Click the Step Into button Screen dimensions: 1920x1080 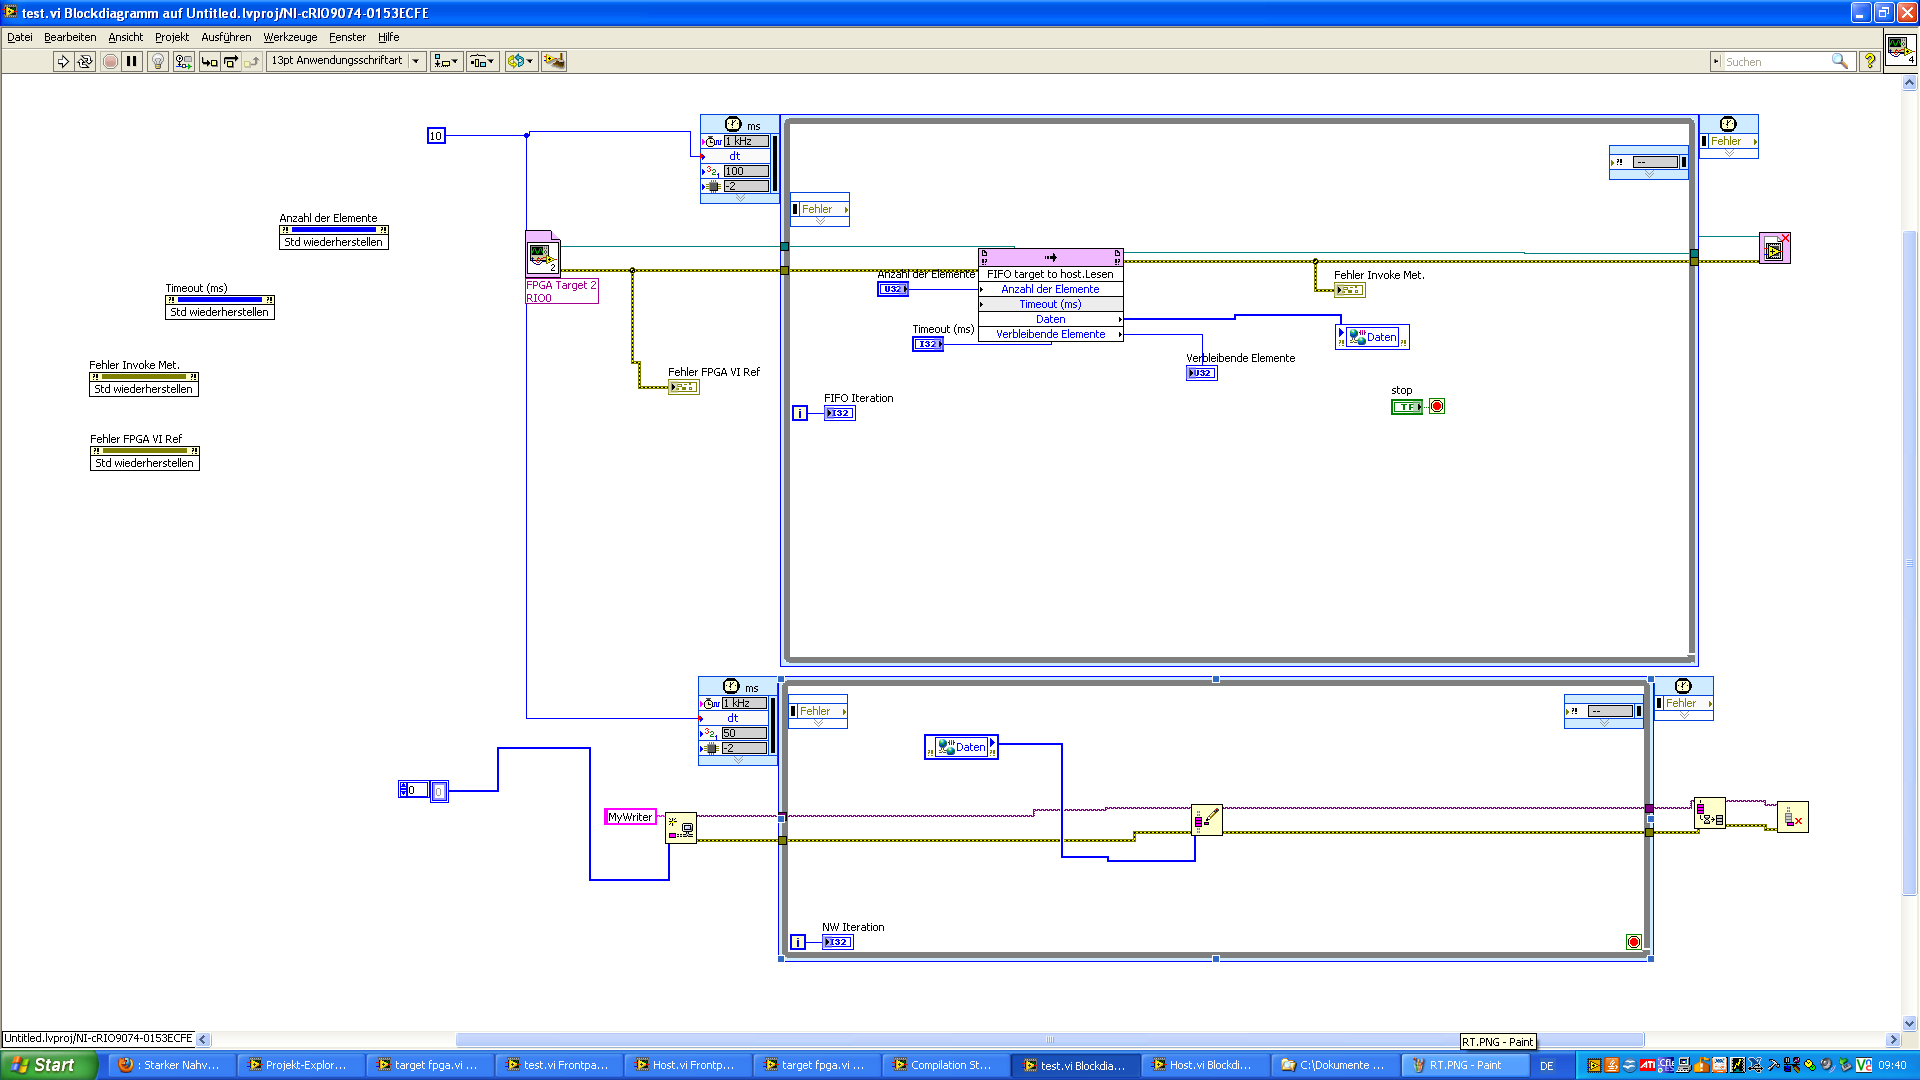(209, 62)
